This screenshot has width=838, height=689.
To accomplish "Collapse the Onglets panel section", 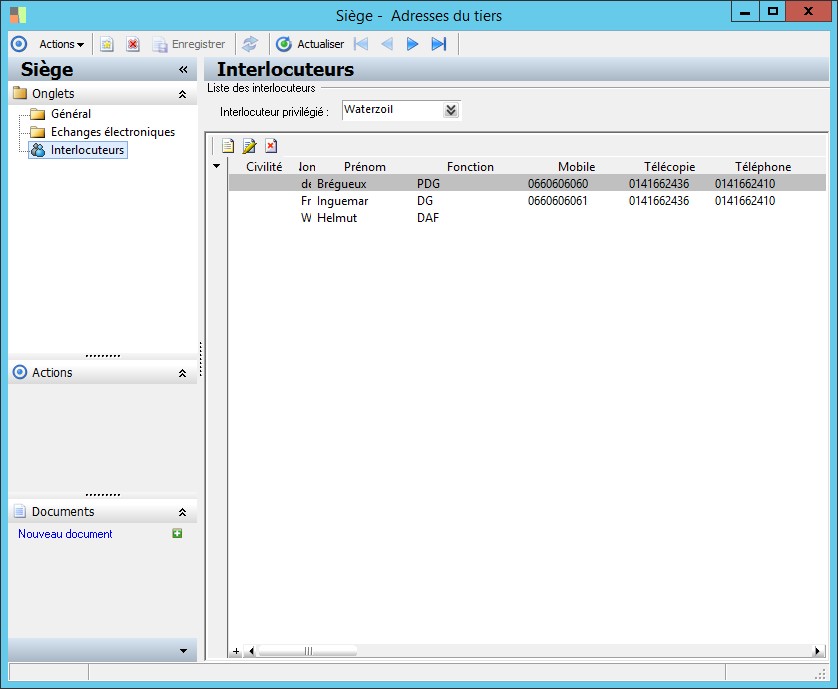I will [x=182, y=94].
